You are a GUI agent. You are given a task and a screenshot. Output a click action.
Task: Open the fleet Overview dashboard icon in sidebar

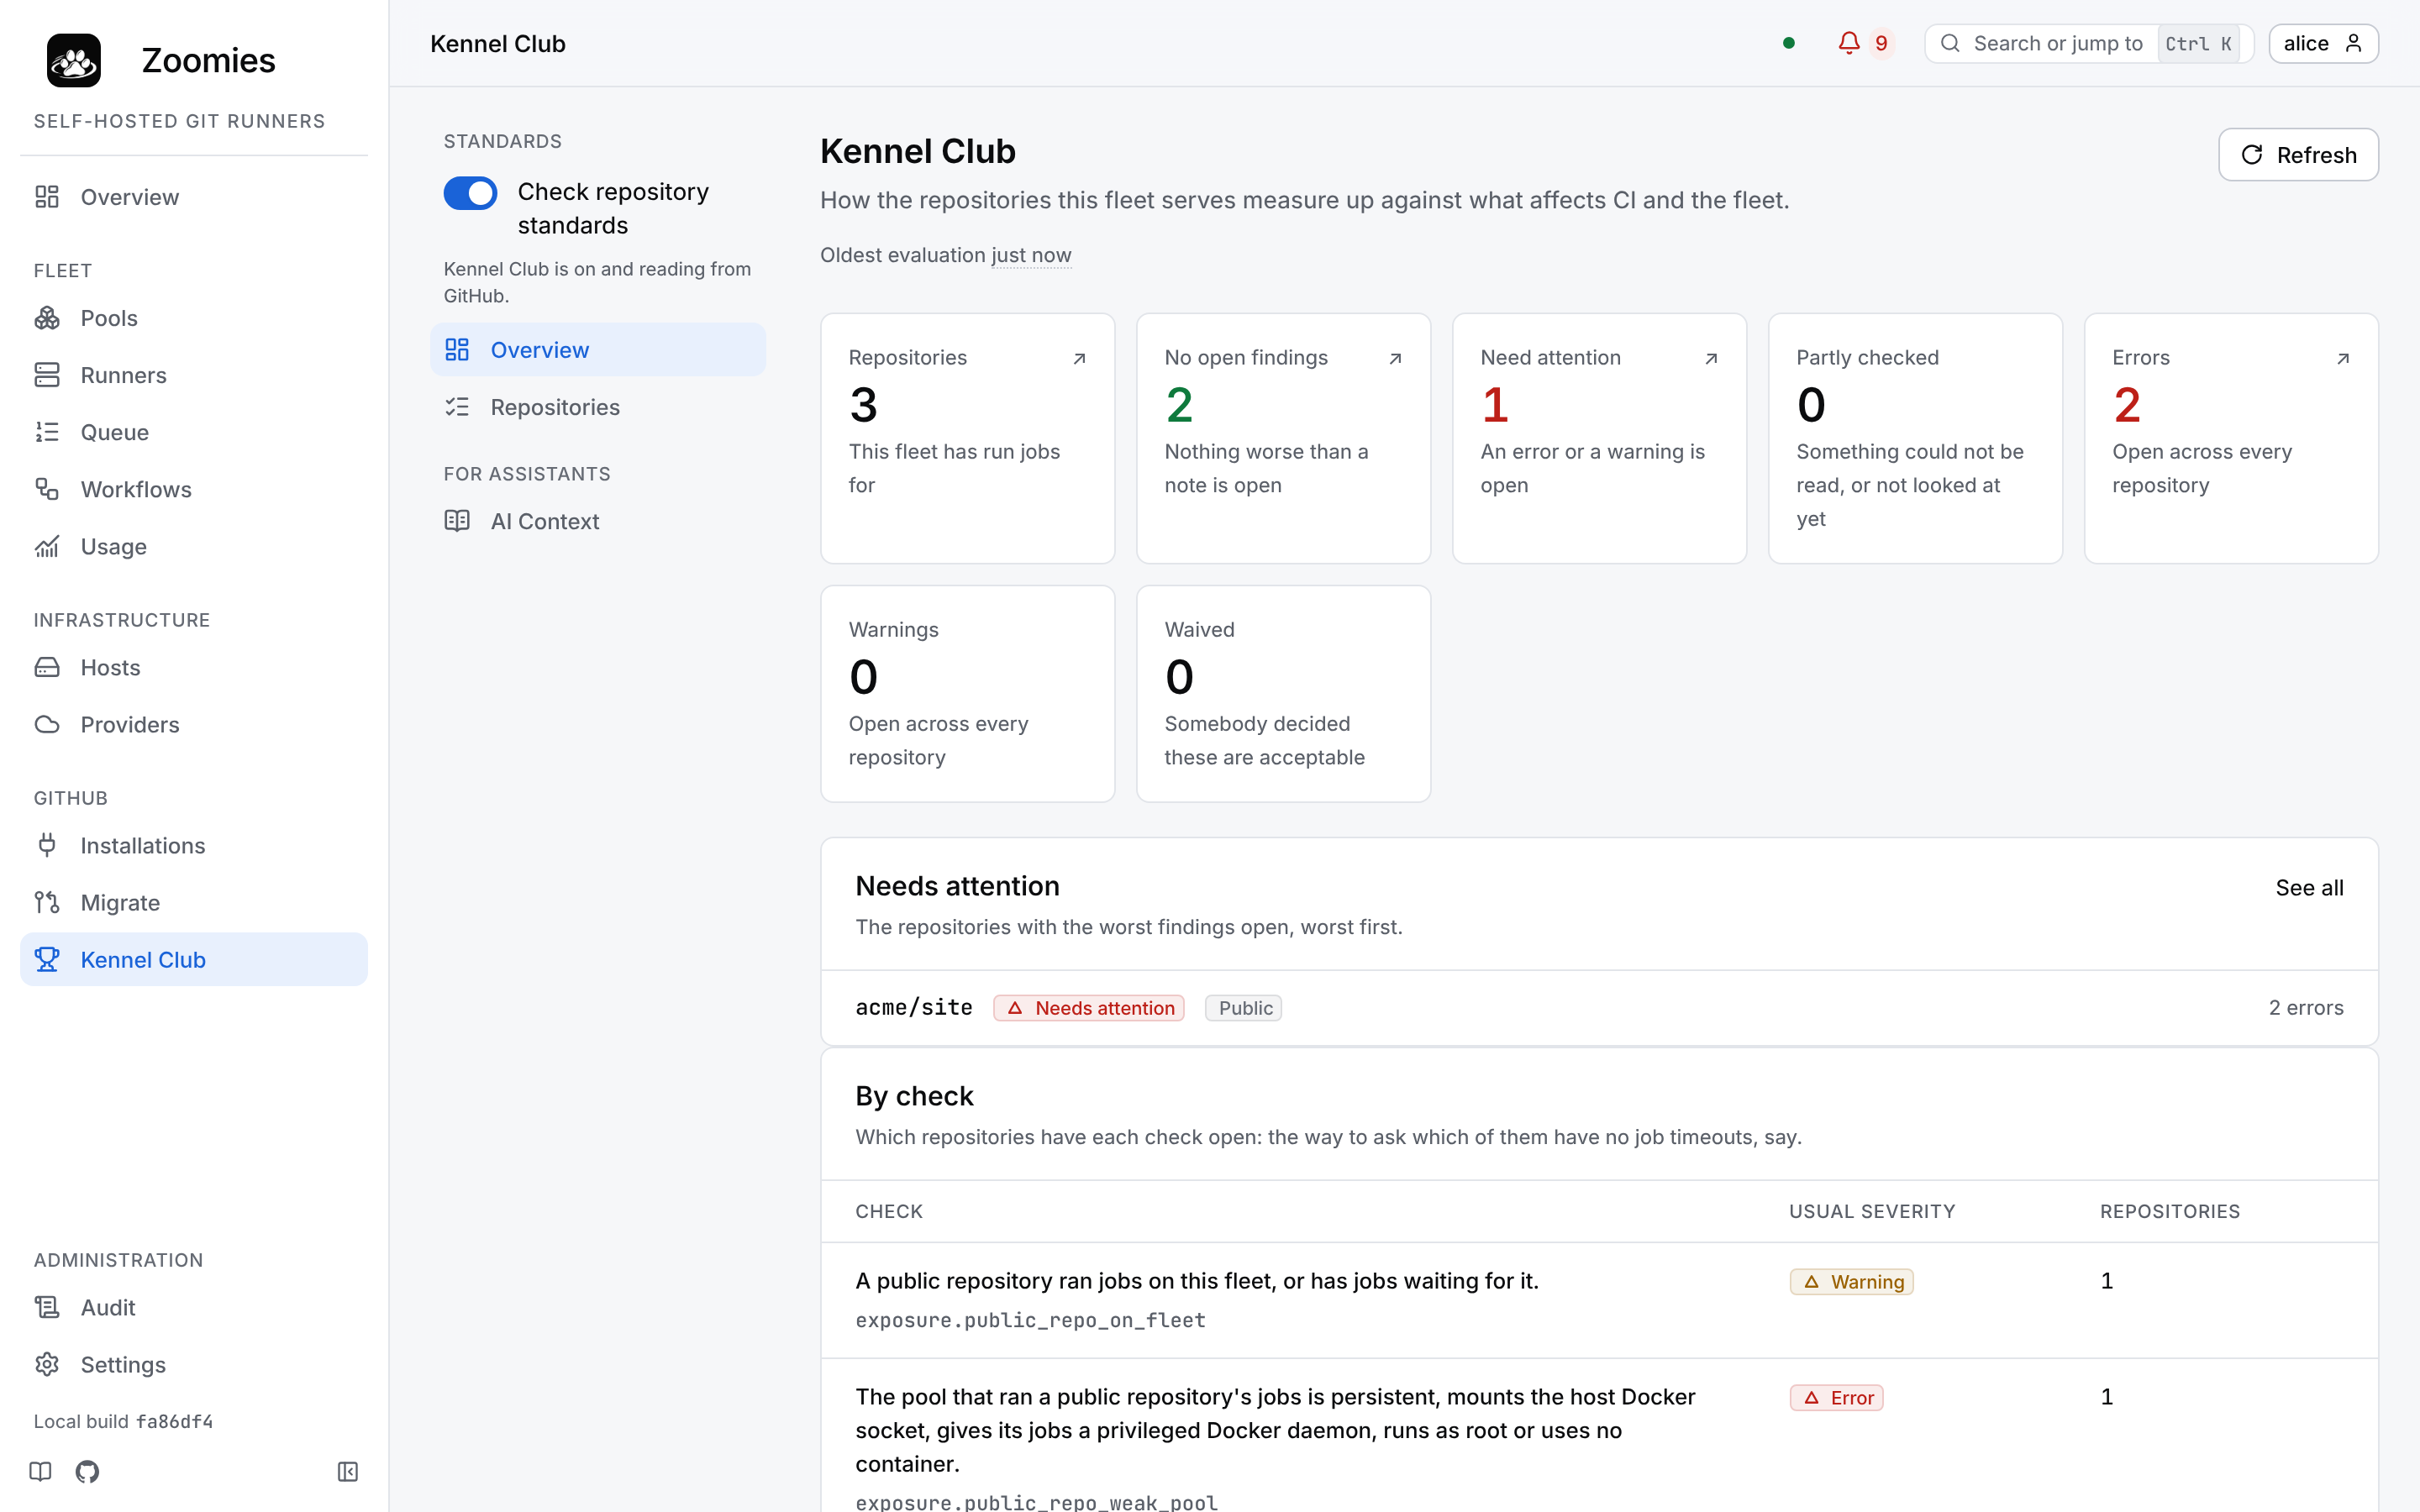pyautogui.click(x=47, y=197)
